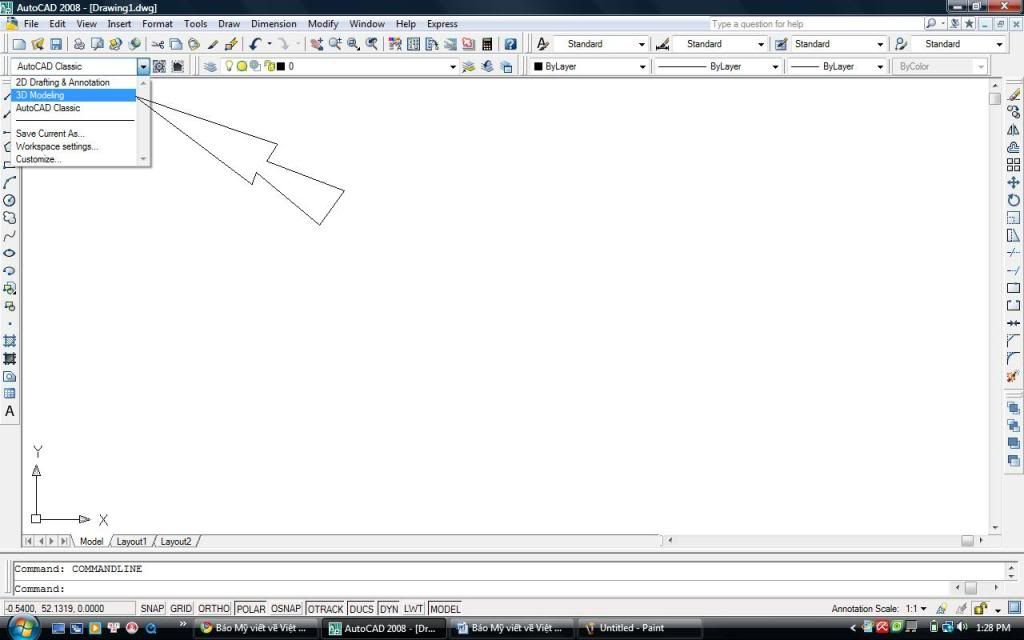
Task: Open the table style Standard dropdown
Action: point(880,44)
